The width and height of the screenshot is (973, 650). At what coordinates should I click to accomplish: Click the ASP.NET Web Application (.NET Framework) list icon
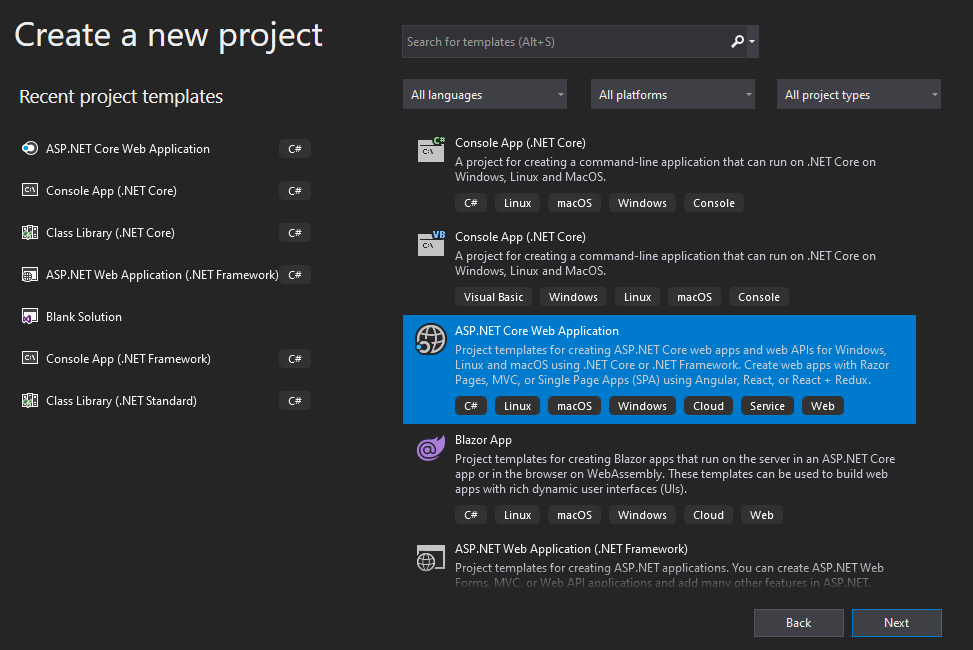[x=431, y=558]
